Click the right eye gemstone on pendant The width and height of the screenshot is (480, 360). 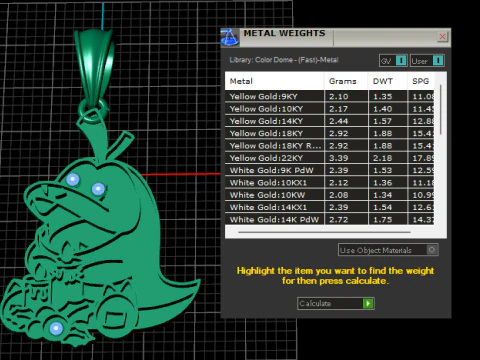pyautogui.click(x=98, y=189)
